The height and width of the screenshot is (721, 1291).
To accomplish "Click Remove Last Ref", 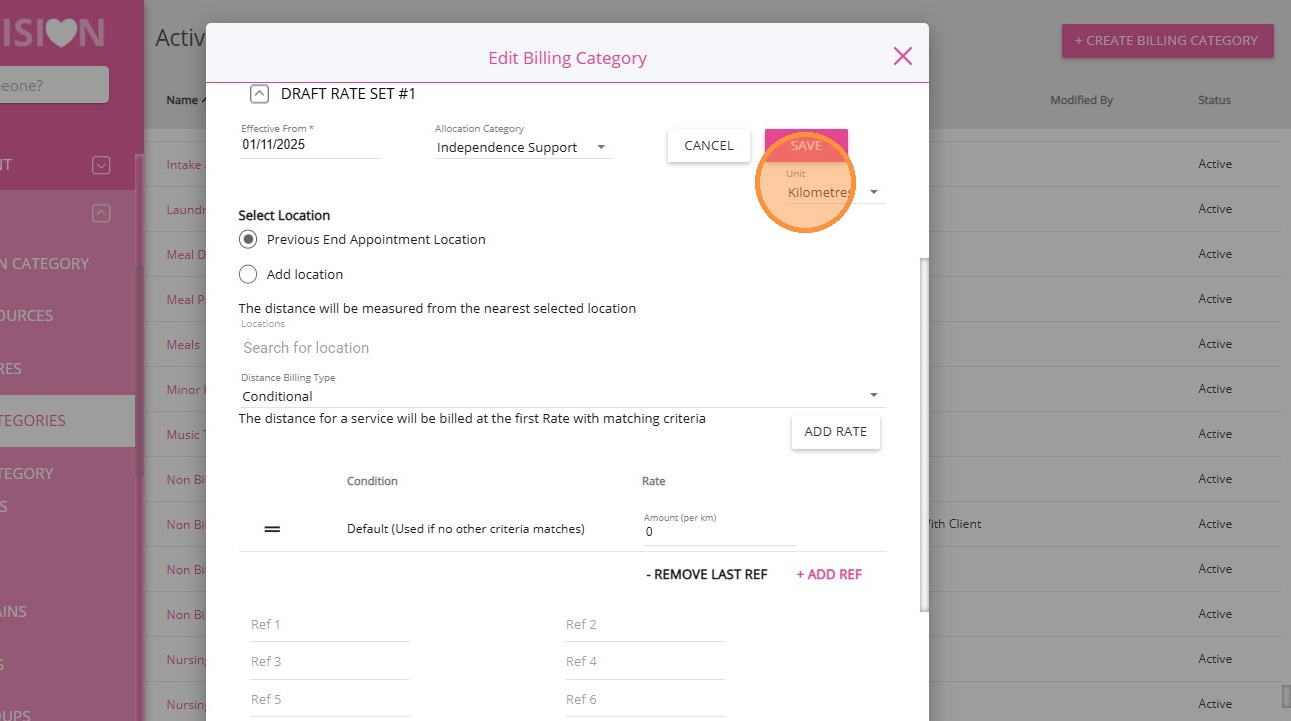I will pyautogui.click(x=706, y=575).
